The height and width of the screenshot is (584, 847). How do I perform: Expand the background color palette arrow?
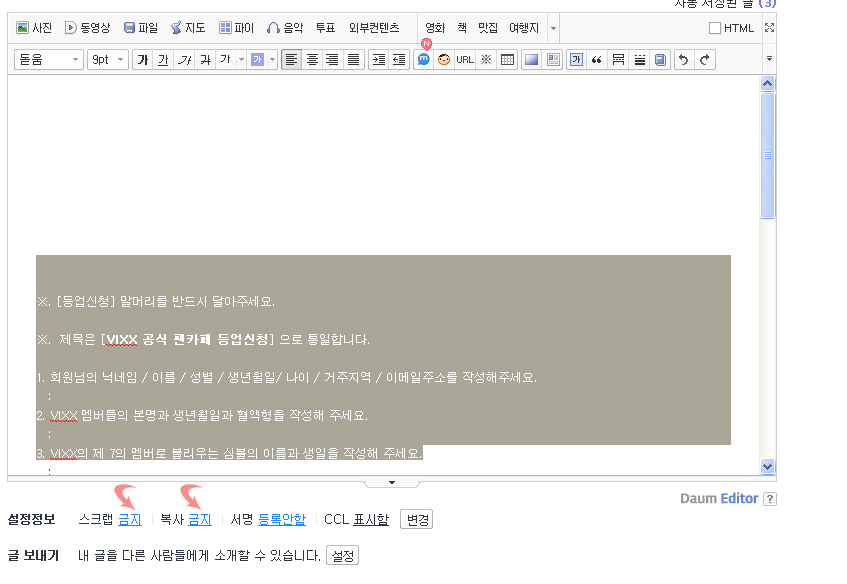point(272,59)
